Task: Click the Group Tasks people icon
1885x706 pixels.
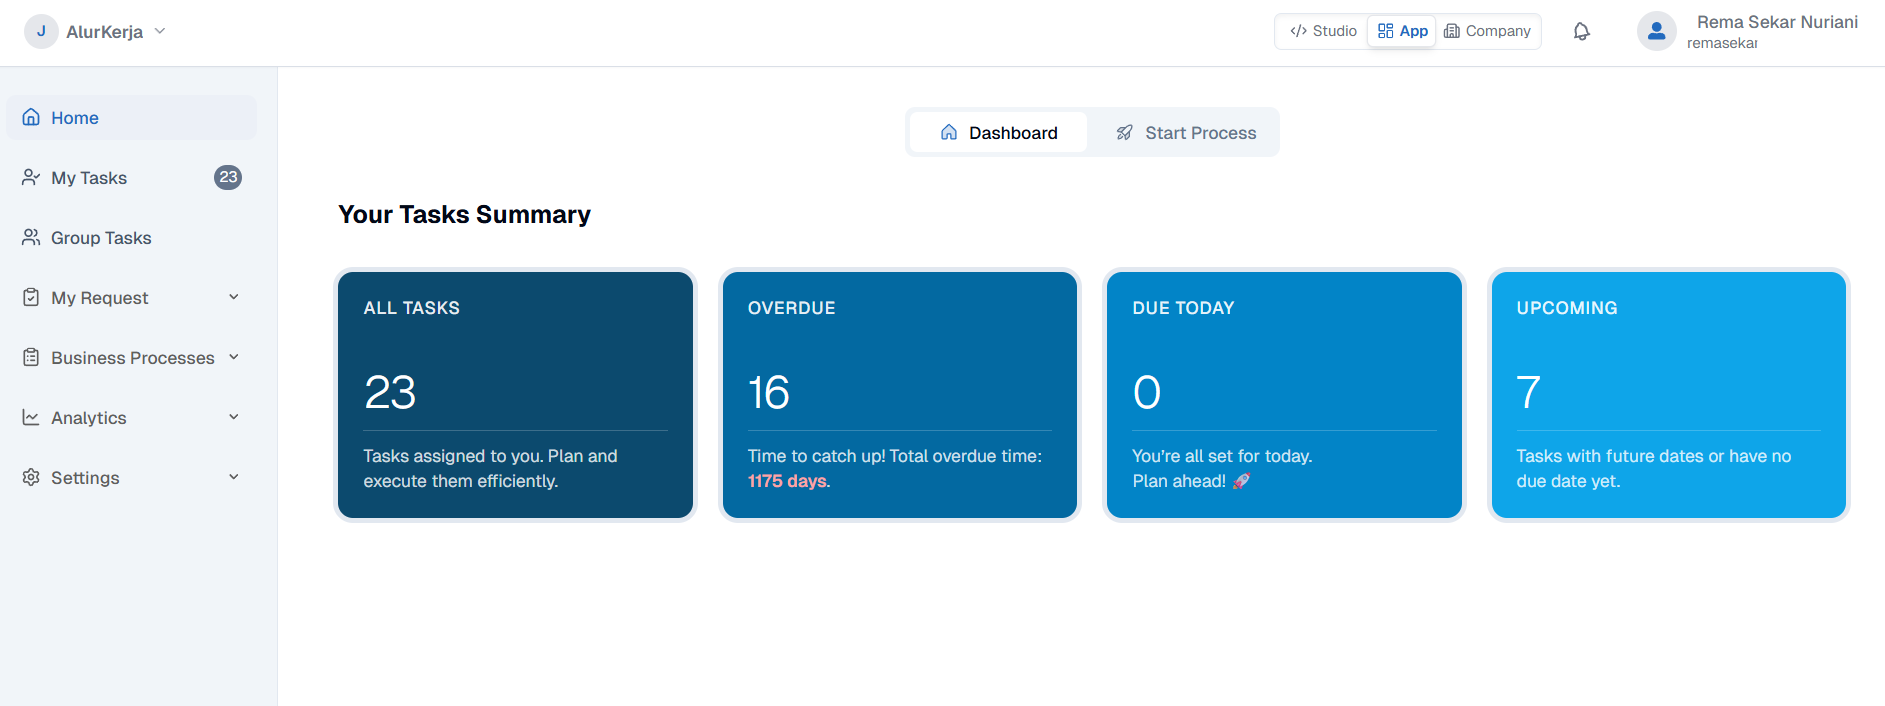Action: (32, 238)
